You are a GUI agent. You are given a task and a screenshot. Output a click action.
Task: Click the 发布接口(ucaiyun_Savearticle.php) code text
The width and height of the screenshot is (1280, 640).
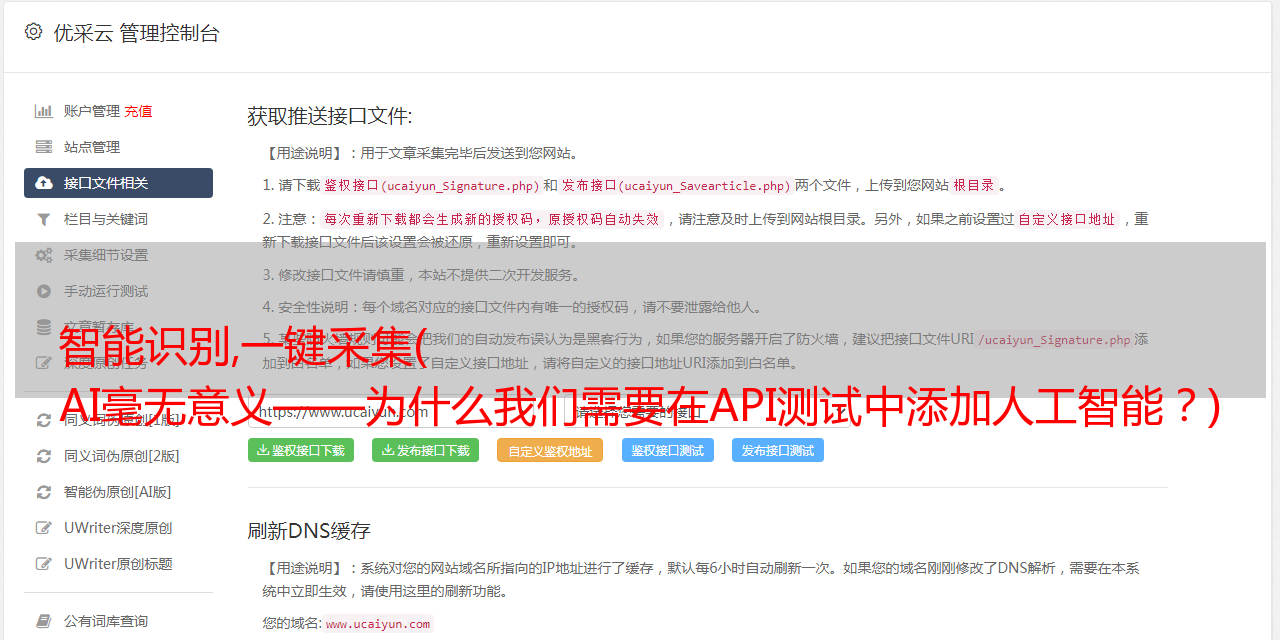[x=676, y=185]
